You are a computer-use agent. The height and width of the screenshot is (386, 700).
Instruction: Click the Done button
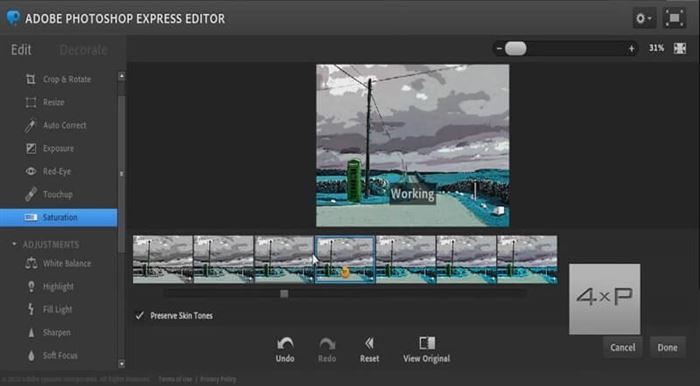667,347
